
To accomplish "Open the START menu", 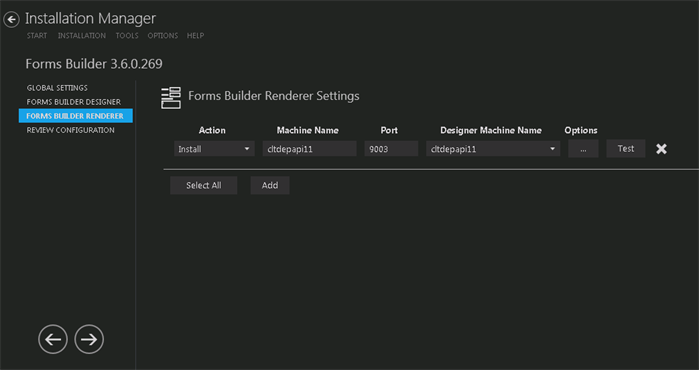I will coord(37,36).
